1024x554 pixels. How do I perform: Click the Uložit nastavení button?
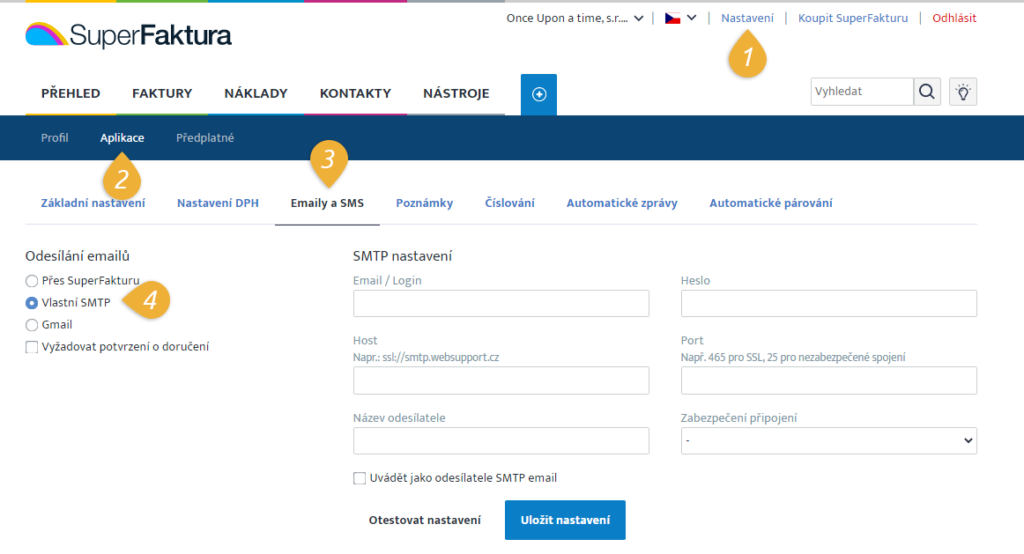point(565,520)
